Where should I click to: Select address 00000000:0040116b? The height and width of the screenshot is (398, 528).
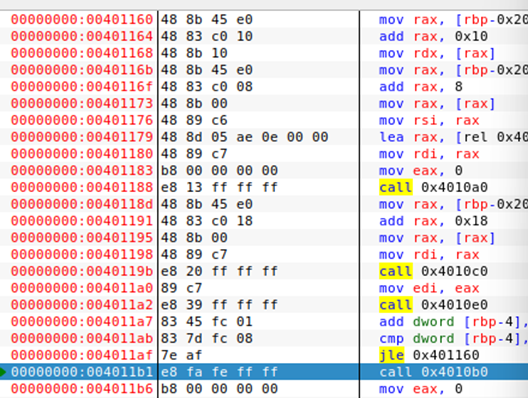(x=82, y=70)
